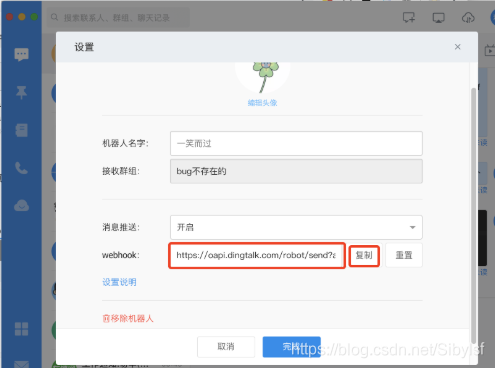495x368 pixels.
Task: Open the screen projection icon in top bar
Action: pyautogui.click(x=438, y=18)
